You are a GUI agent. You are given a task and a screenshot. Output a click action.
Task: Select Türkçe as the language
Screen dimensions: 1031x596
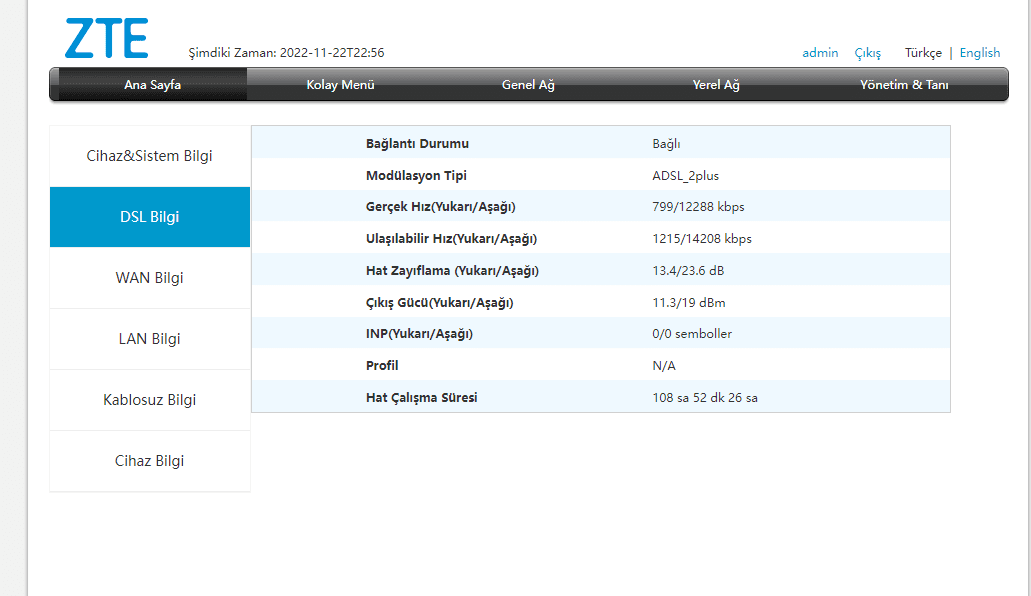pos(923,53)
